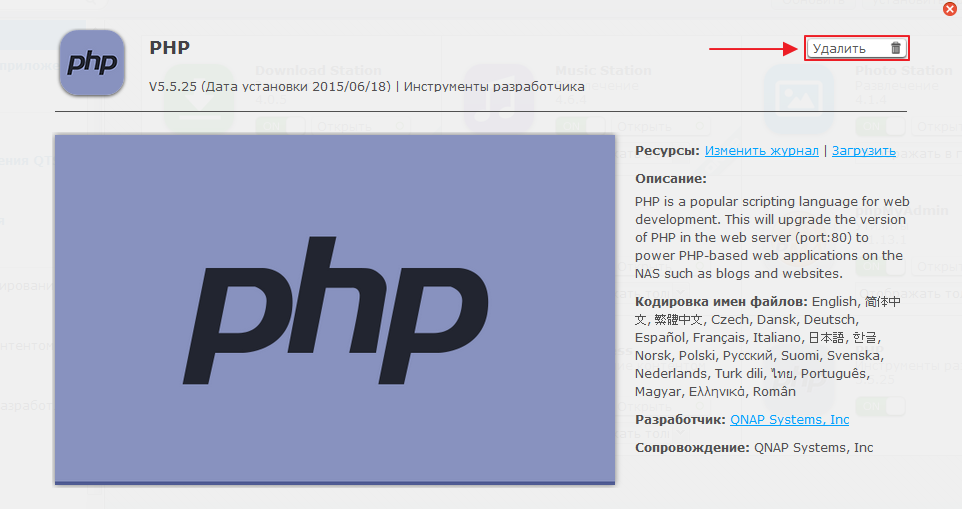
Task: Click the Кодировка имен файлов label
Action: click(x=721, y=302)
